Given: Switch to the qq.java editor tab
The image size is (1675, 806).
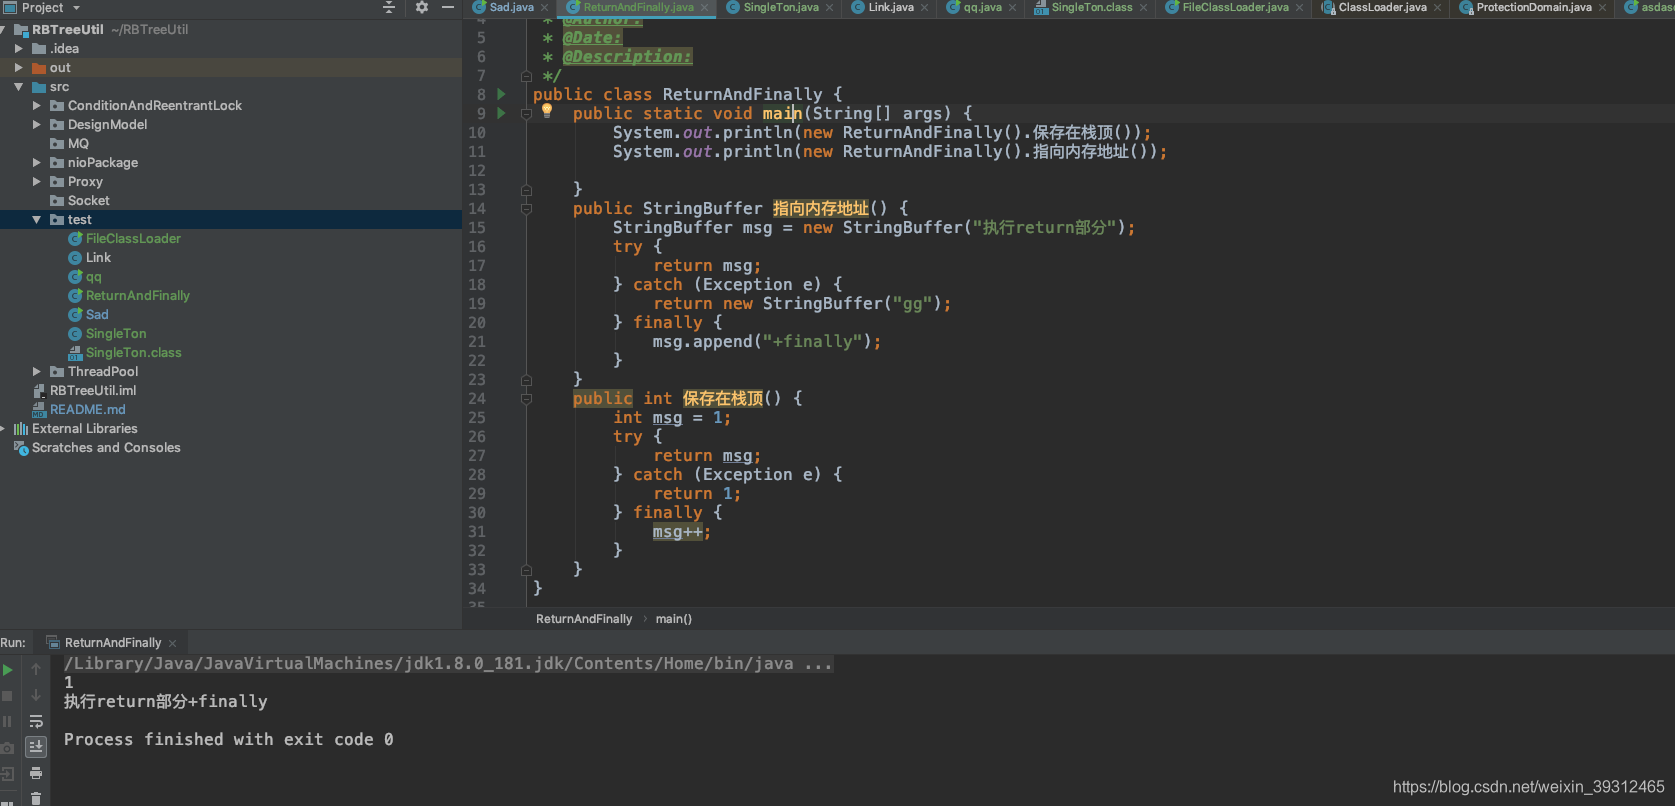Looking at the screenshot, I should click(x=982, y=7).
